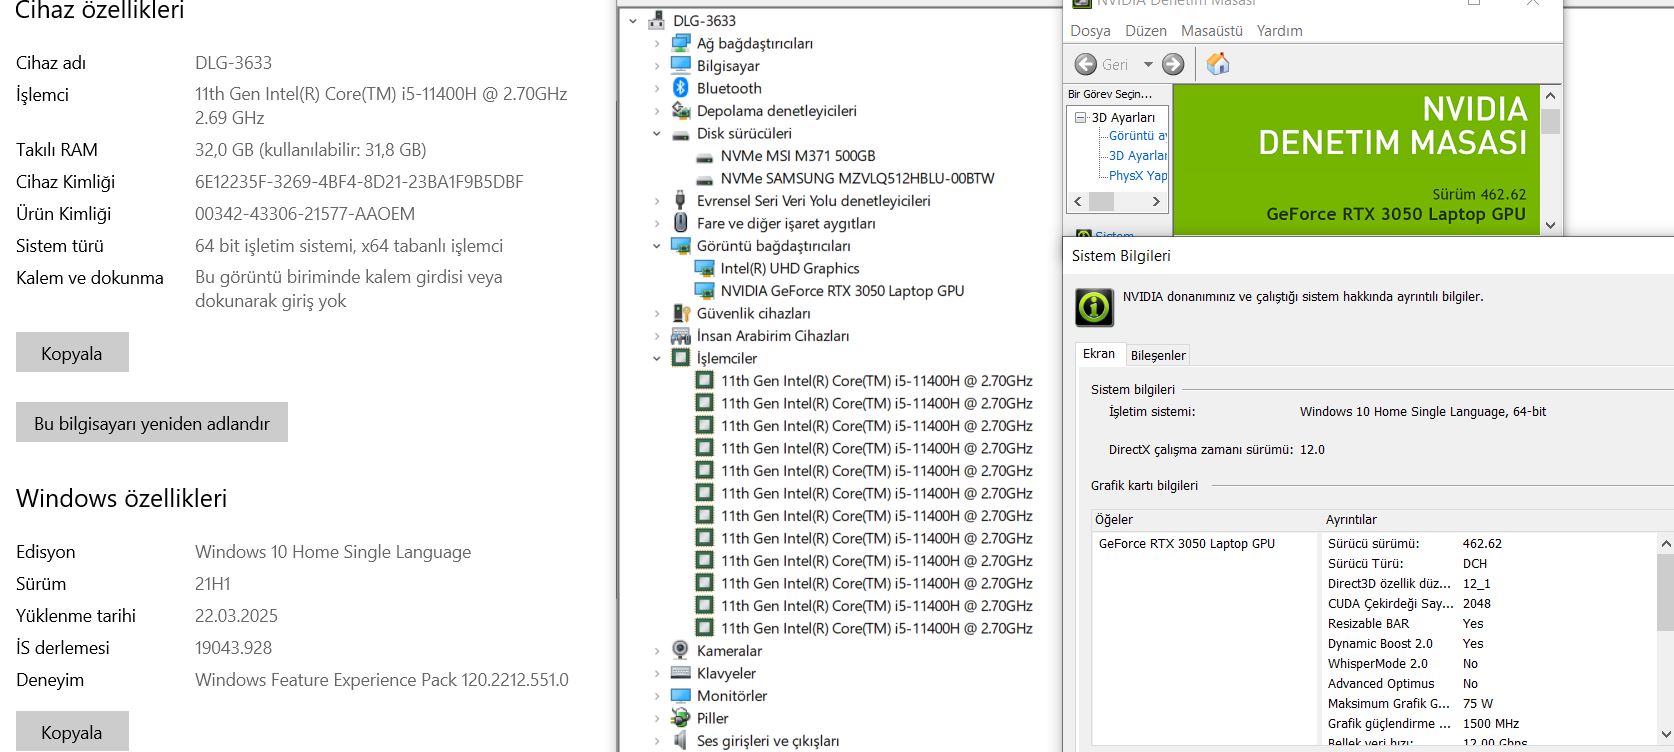Open the Dosya menu
Viewport: 1674px width, 752px height.
pyautogui.click(x=1090, y=31)
